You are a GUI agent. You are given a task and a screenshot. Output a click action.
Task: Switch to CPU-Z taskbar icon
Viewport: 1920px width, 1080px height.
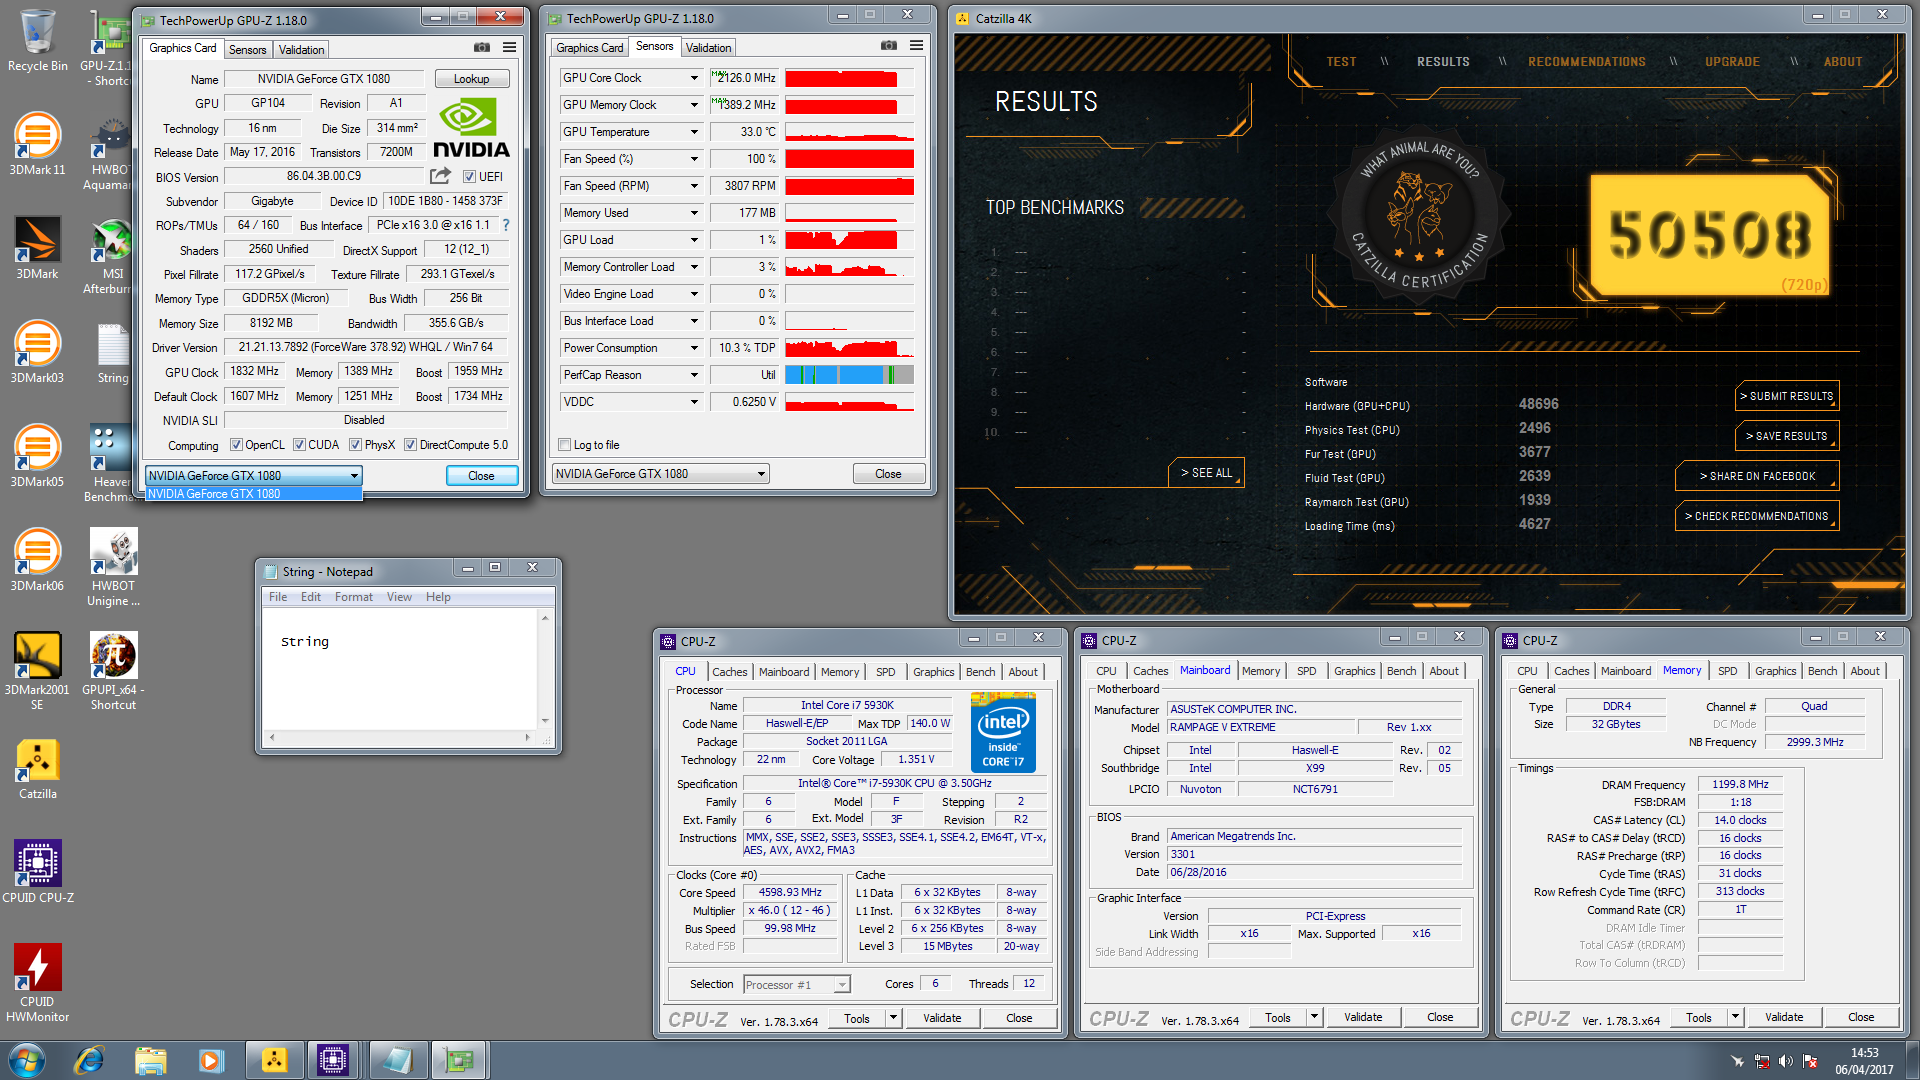(333, 1059)
